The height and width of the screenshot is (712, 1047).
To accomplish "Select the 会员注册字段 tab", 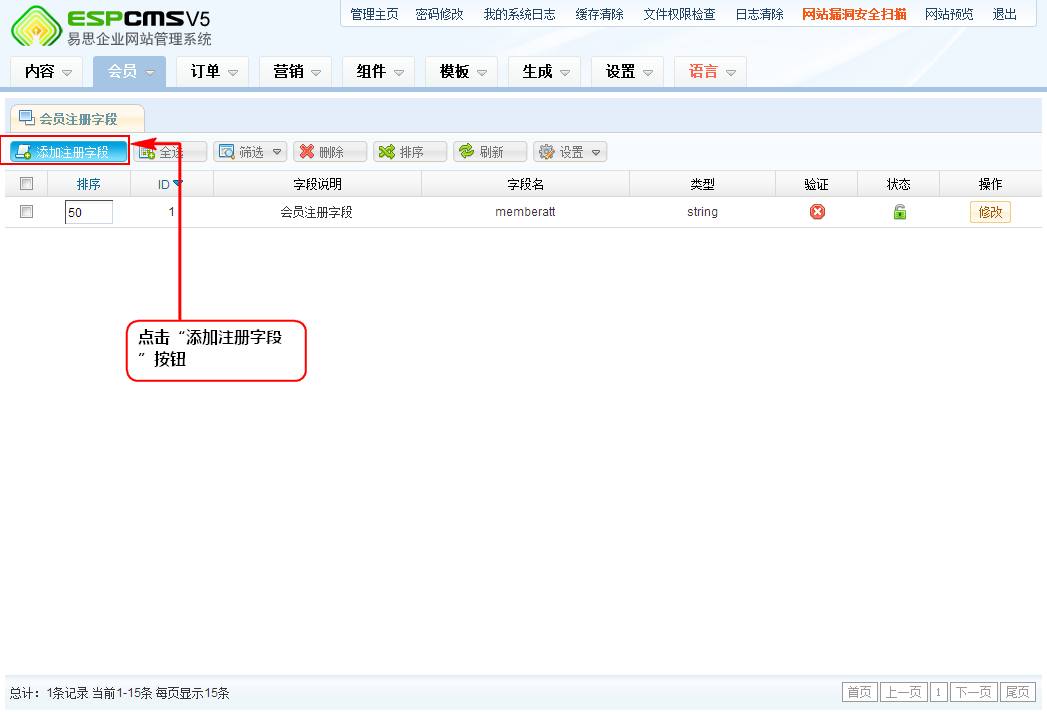I will click(77, 119).
